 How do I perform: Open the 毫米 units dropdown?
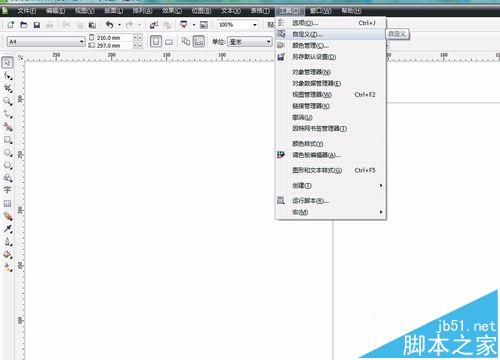pos(268,42)
